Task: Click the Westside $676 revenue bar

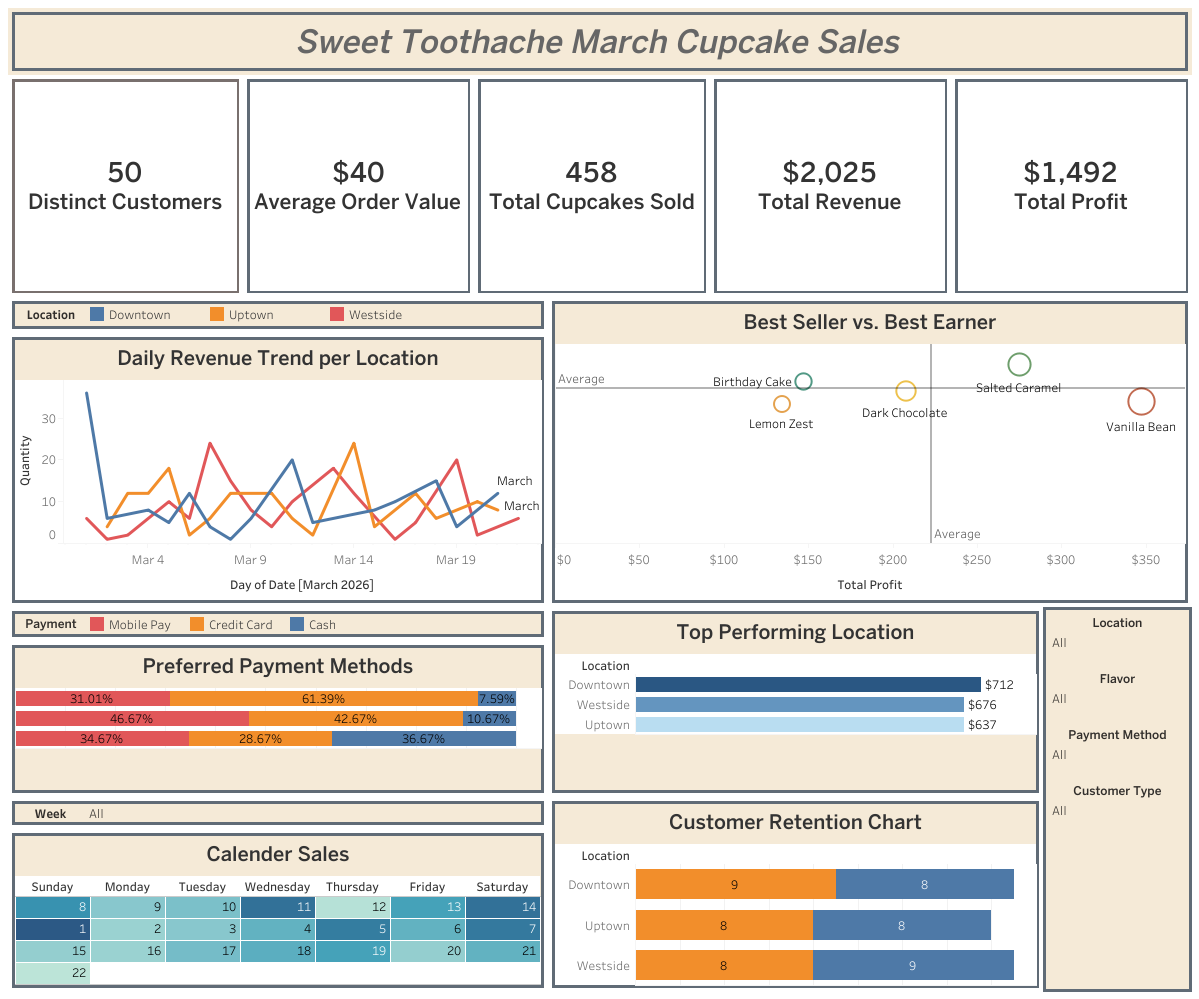Action: point(799,705)
